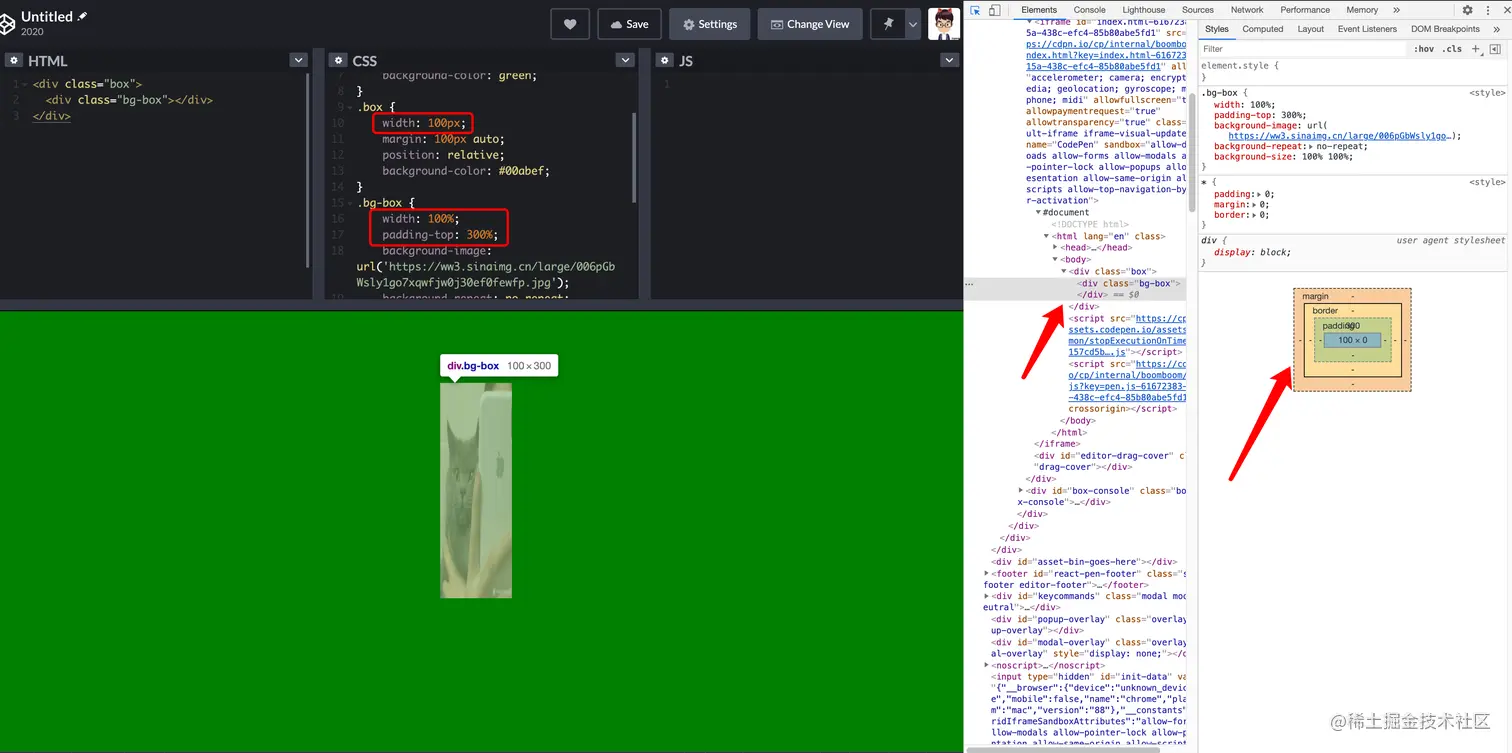Viewport: 1512px width, 753px height.
Task: Open the JS editor settings gear
Action: [665, 61]
